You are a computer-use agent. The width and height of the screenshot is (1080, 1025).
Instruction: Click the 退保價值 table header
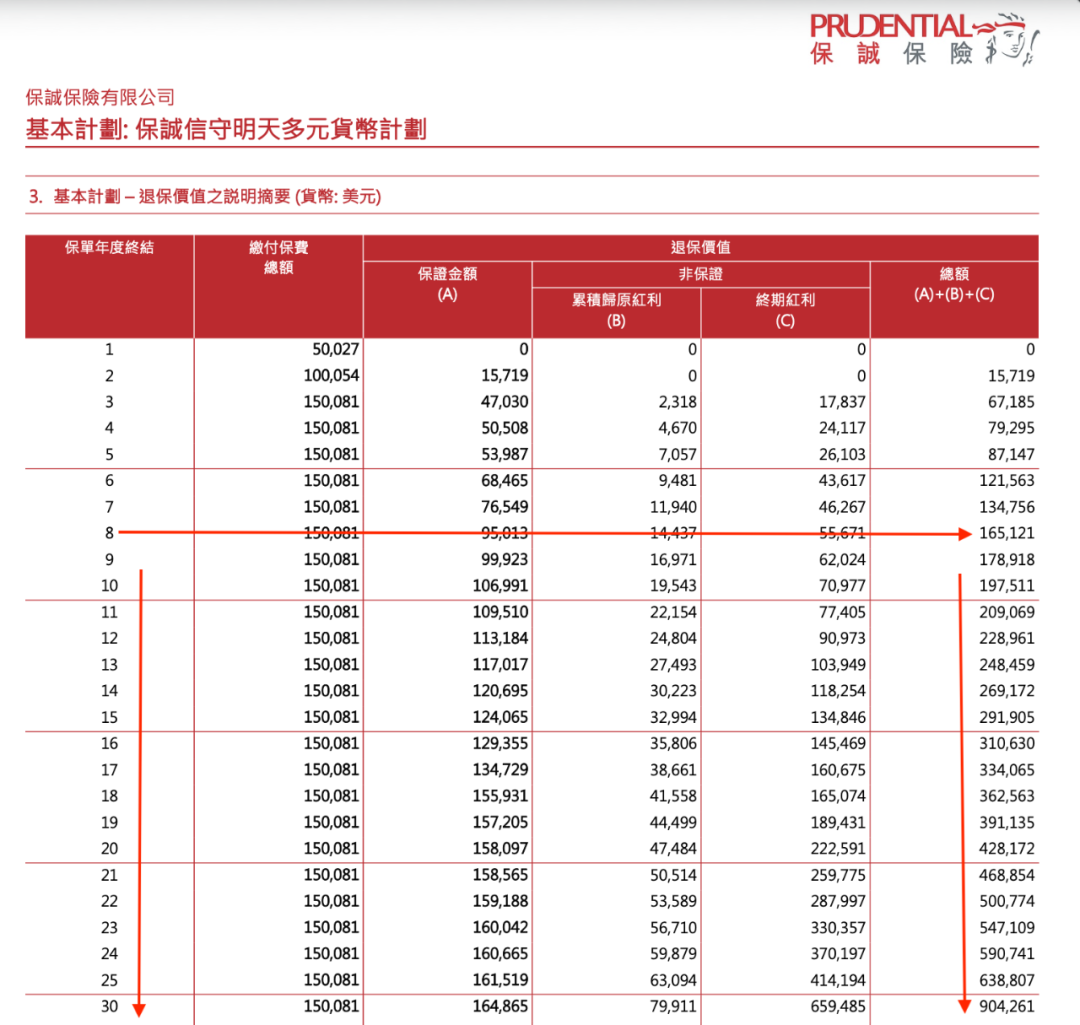(700, 248)
